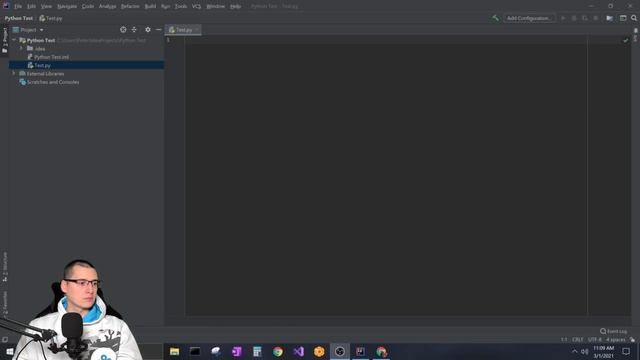Open the Tools menu
The width and height of the screenshot is (640, 360).
pos(181,7)
